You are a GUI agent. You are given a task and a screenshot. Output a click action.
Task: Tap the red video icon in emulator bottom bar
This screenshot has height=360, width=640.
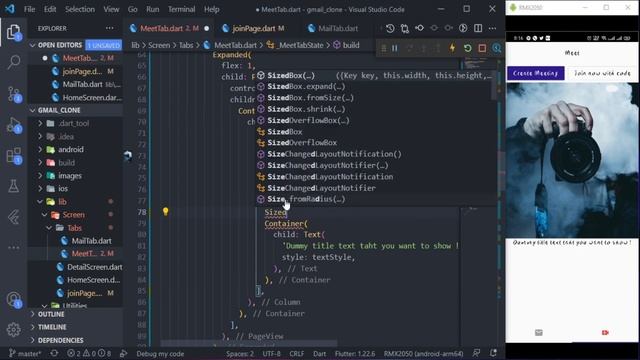click(x=605, y=333)
